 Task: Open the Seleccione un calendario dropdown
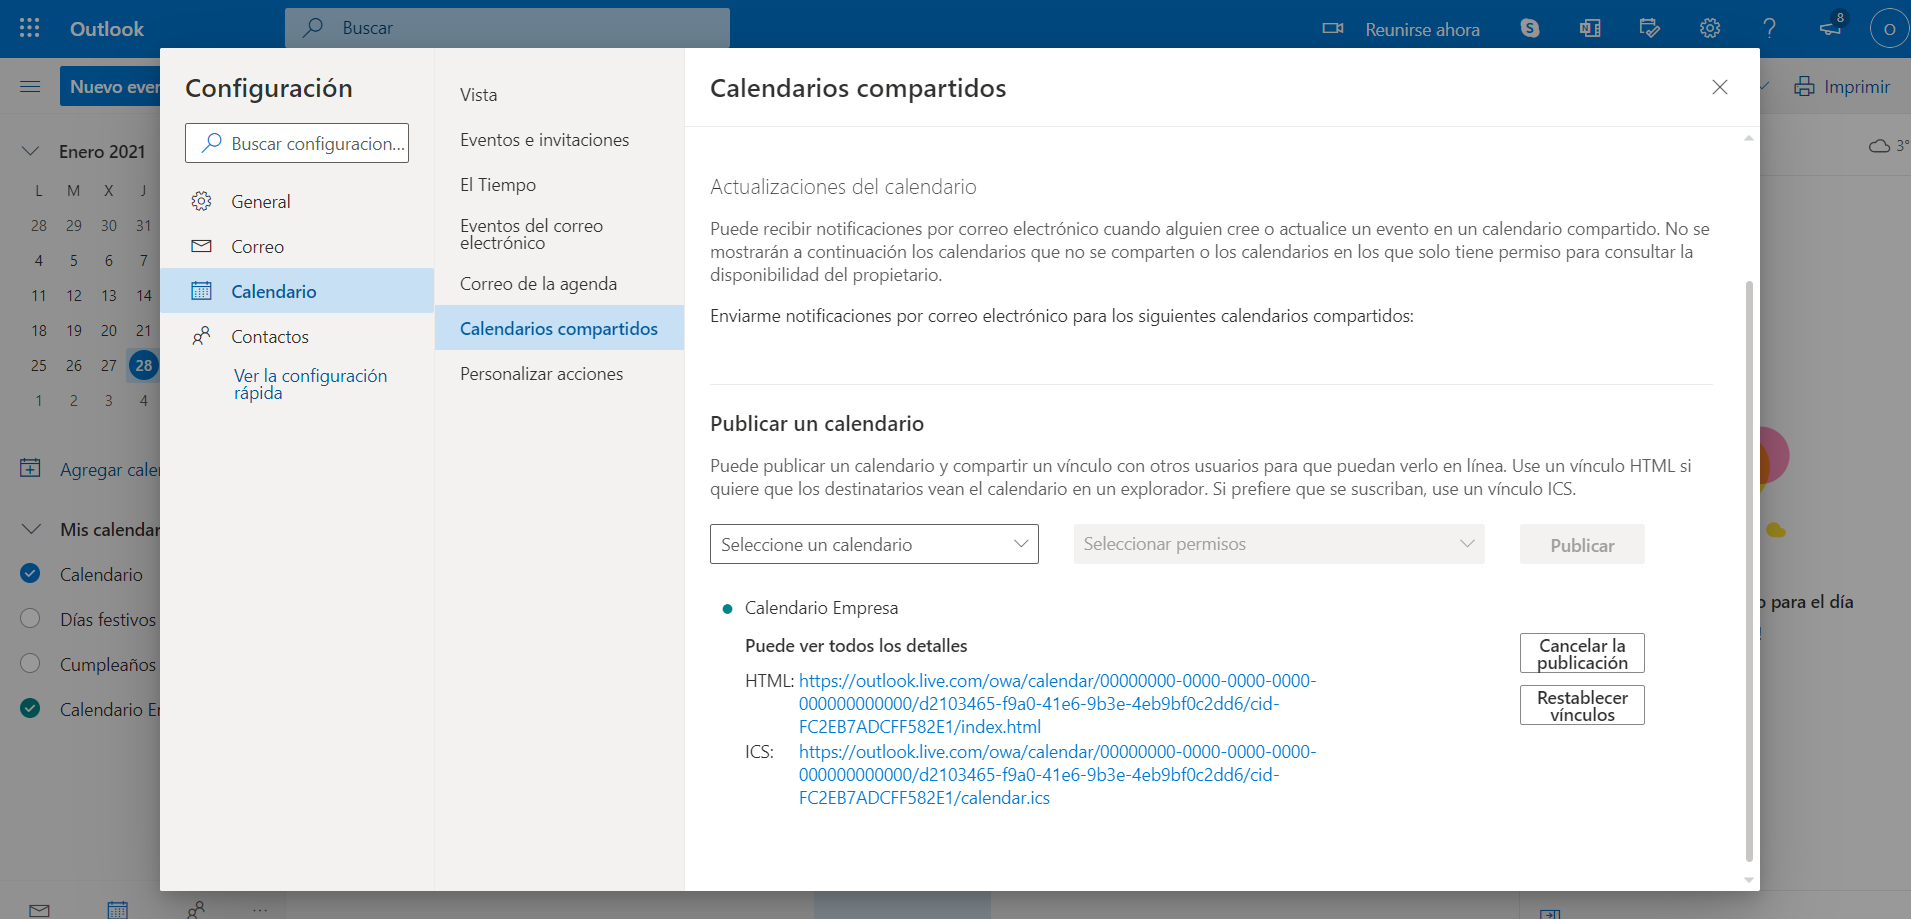click(873, 544)
